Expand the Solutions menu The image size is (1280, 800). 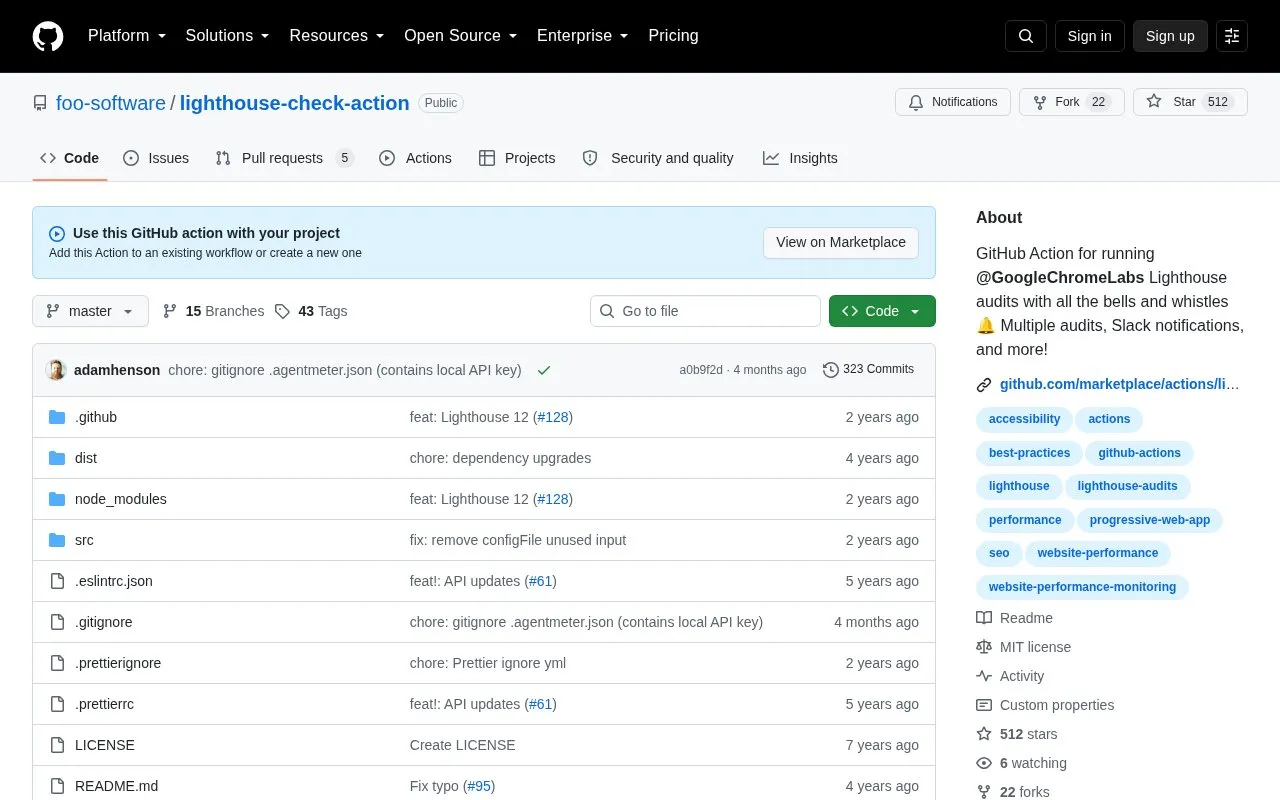click(x=227, y=36)
